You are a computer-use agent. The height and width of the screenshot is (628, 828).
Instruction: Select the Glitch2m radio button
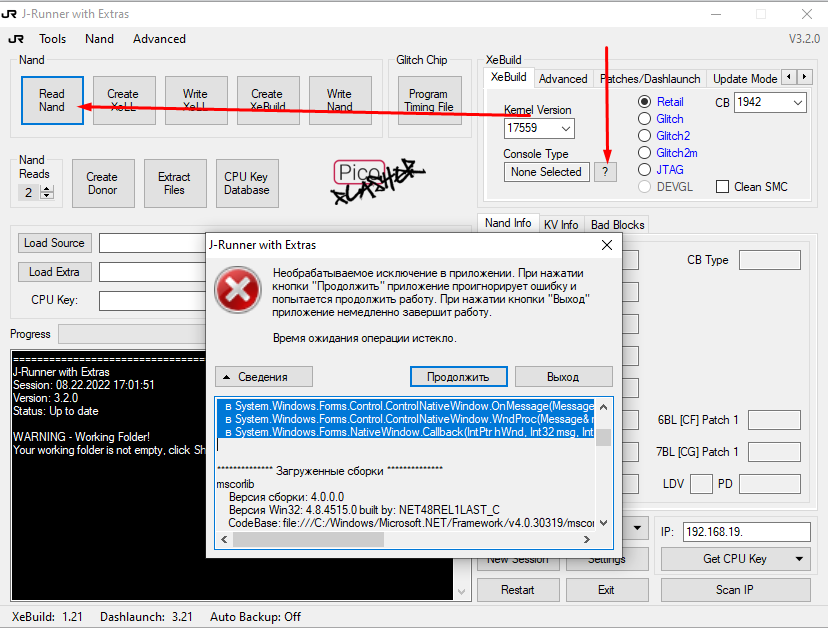click(x=667, y=153)
